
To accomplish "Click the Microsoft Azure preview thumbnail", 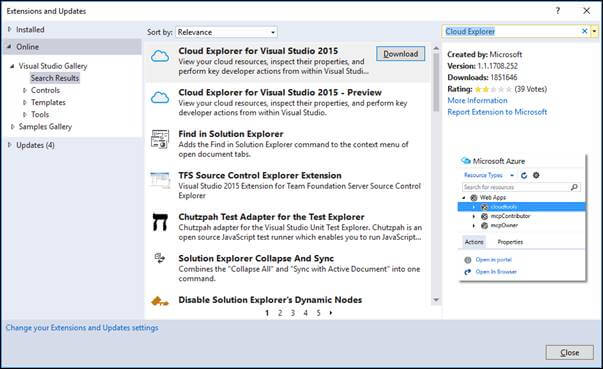I will [x=522, y=218].
